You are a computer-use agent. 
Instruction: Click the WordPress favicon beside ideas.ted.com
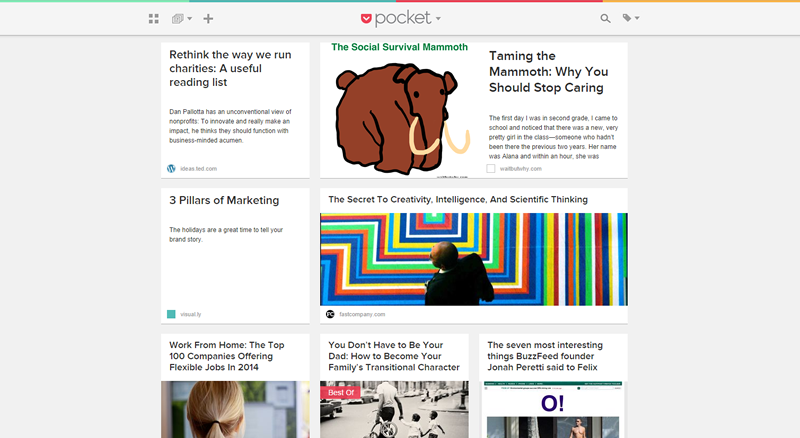171,169
